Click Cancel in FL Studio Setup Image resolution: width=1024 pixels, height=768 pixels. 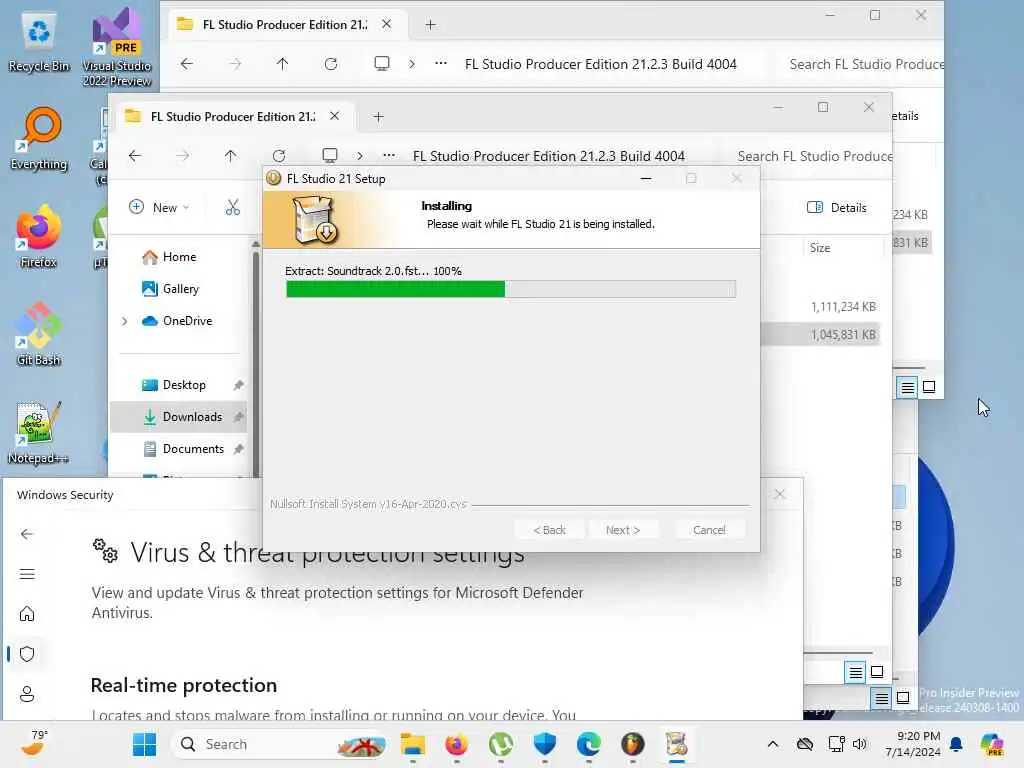[709, 530]
